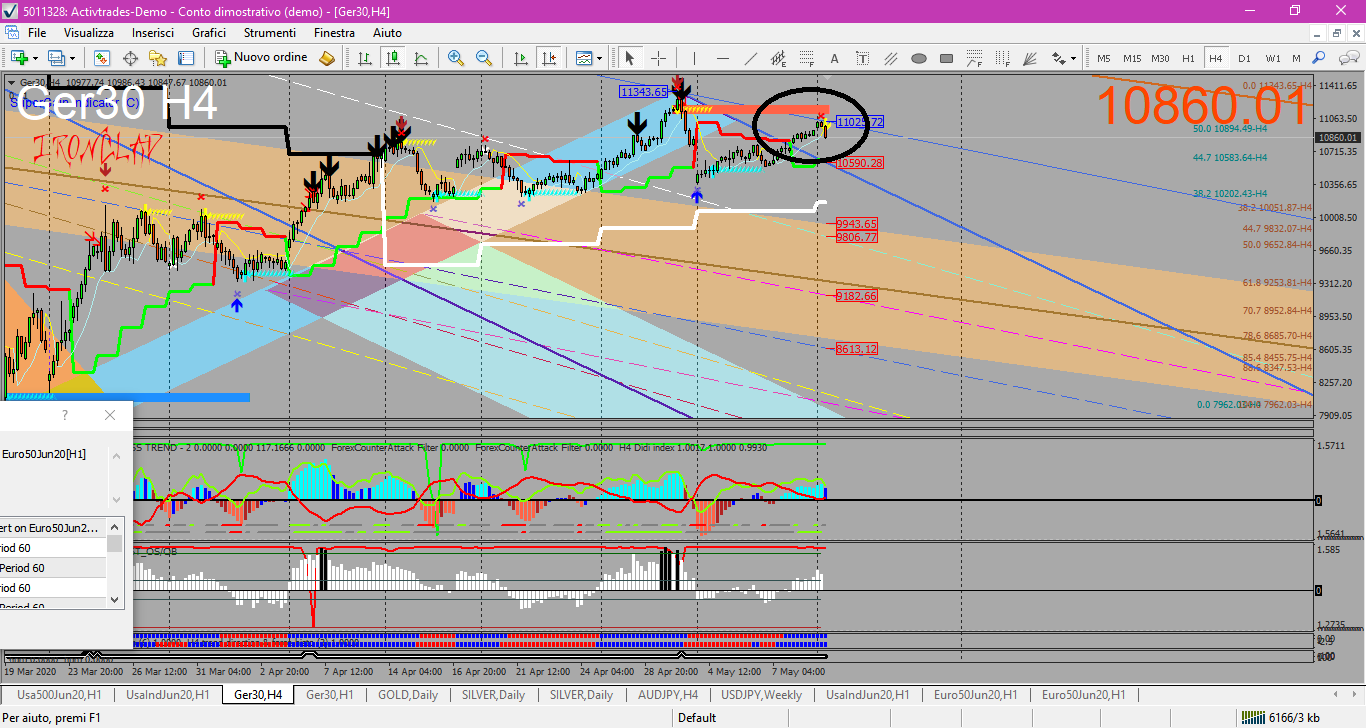Image resolution: width=1366 pixels, height=728 pixels.
Task: Select Draw Trendline tool
Action: 750,58
